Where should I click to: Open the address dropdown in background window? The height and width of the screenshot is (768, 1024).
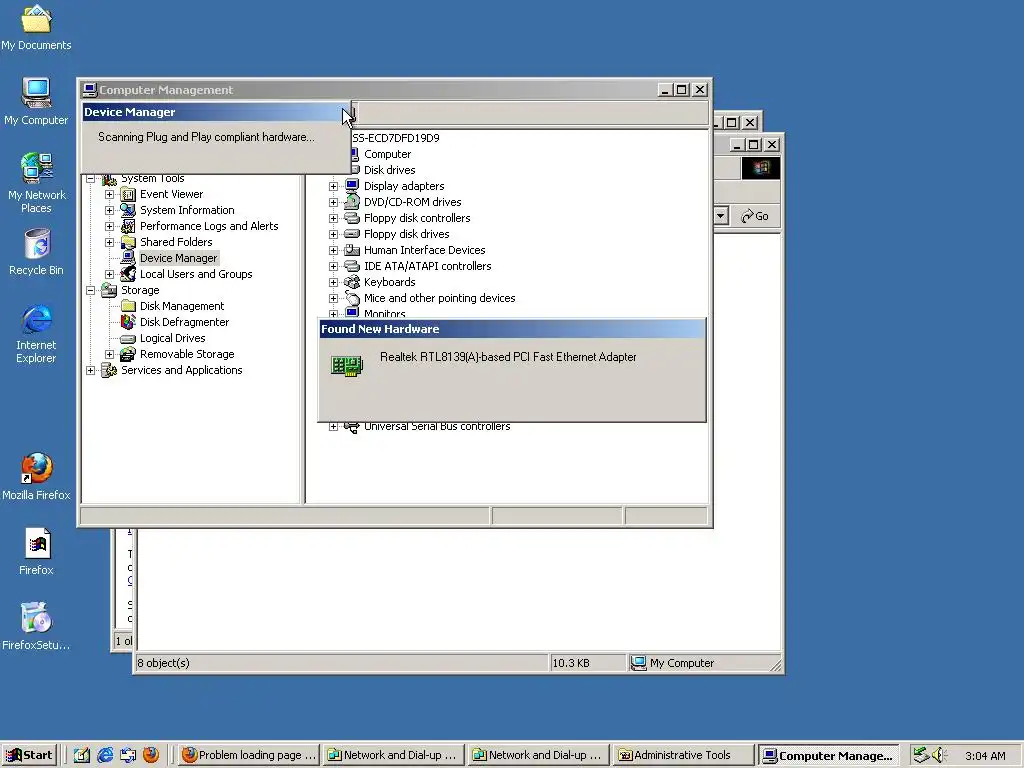click(x=720, y=216)
